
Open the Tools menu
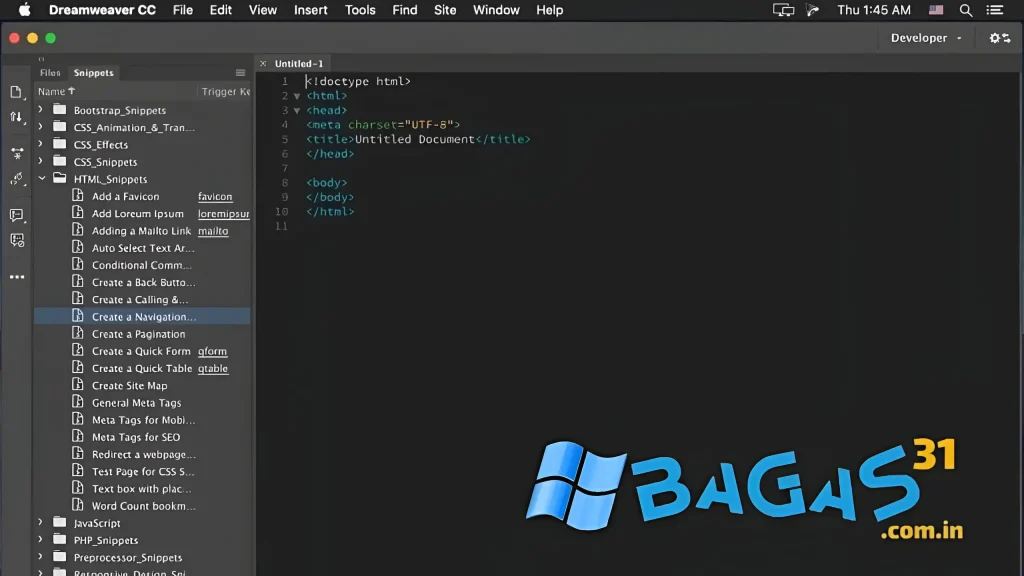pyautogui.click(x=360, y=10)
